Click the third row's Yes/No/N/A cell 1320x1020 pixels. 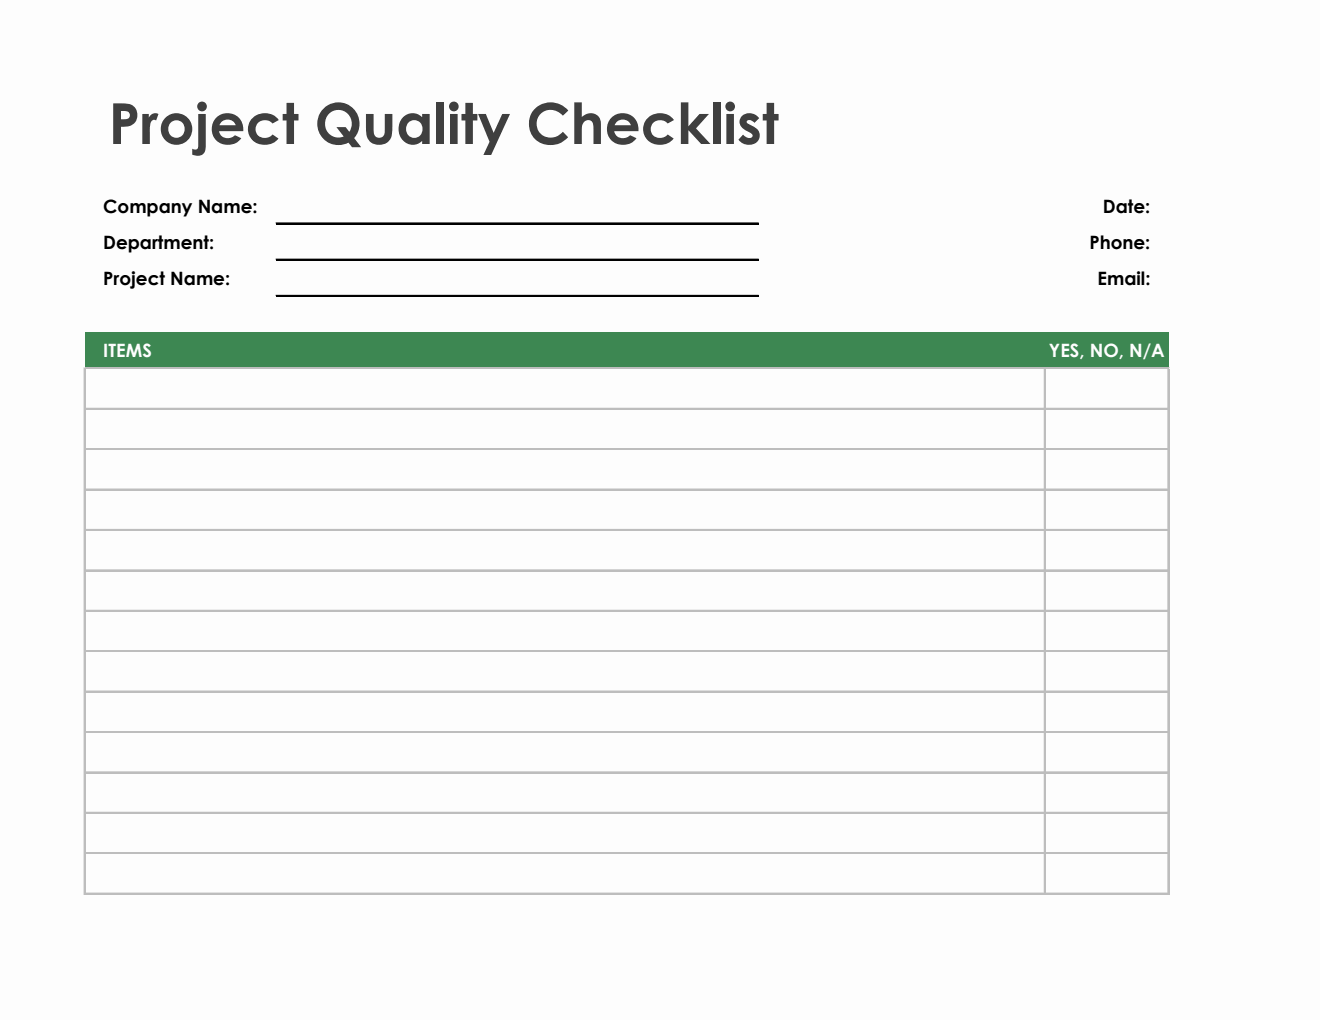pos(1106,470)
